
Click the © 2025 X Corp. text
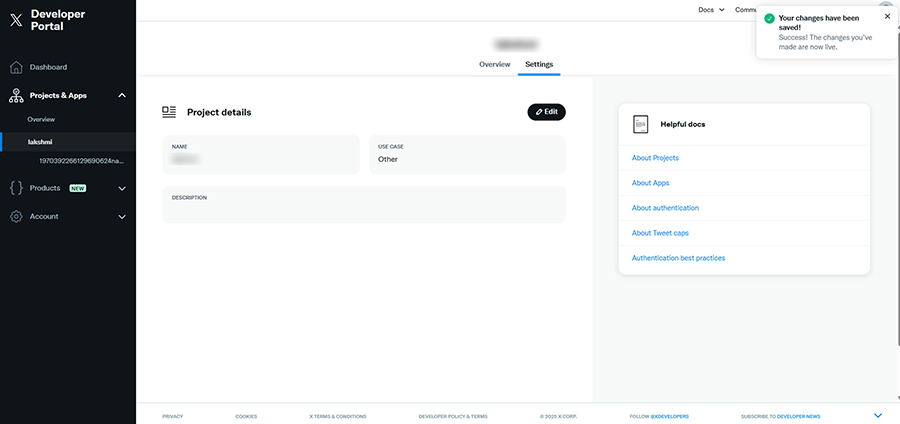(559, 417)
